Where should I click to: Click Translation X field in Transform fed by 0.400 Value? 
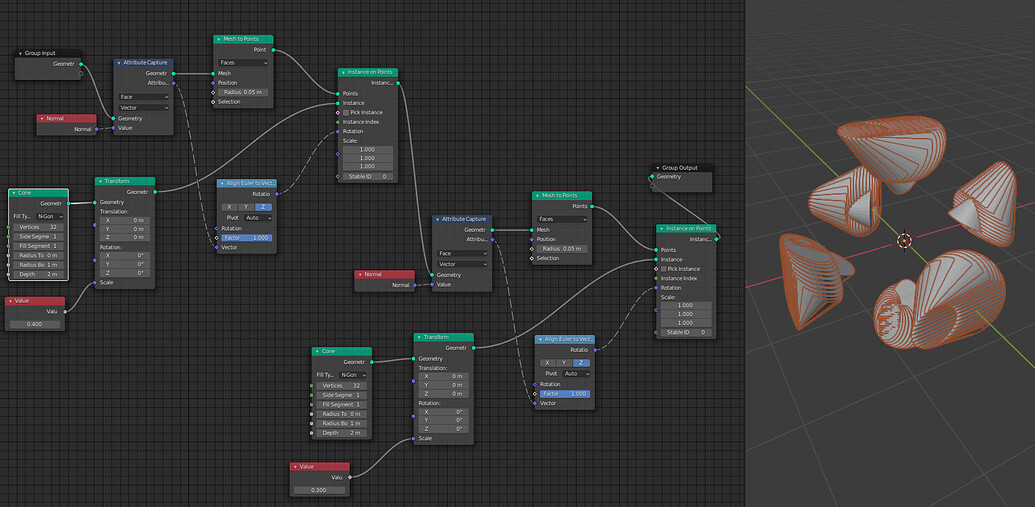pos(125,220)
